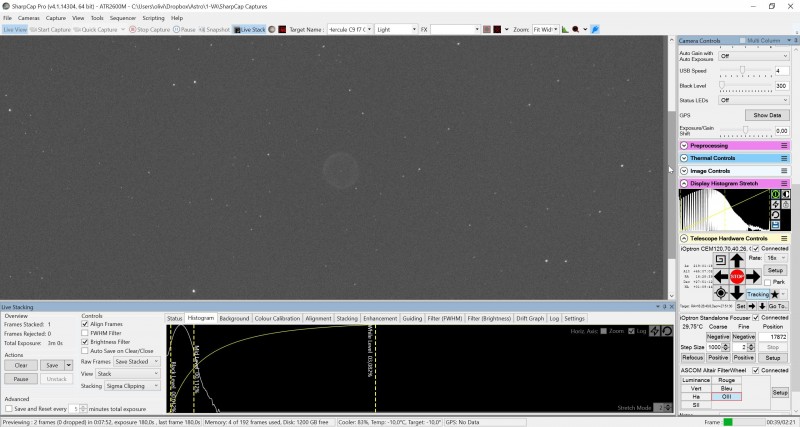Click the blue save icon in Display Histogram
800x427 pixels.
(776, 225)
